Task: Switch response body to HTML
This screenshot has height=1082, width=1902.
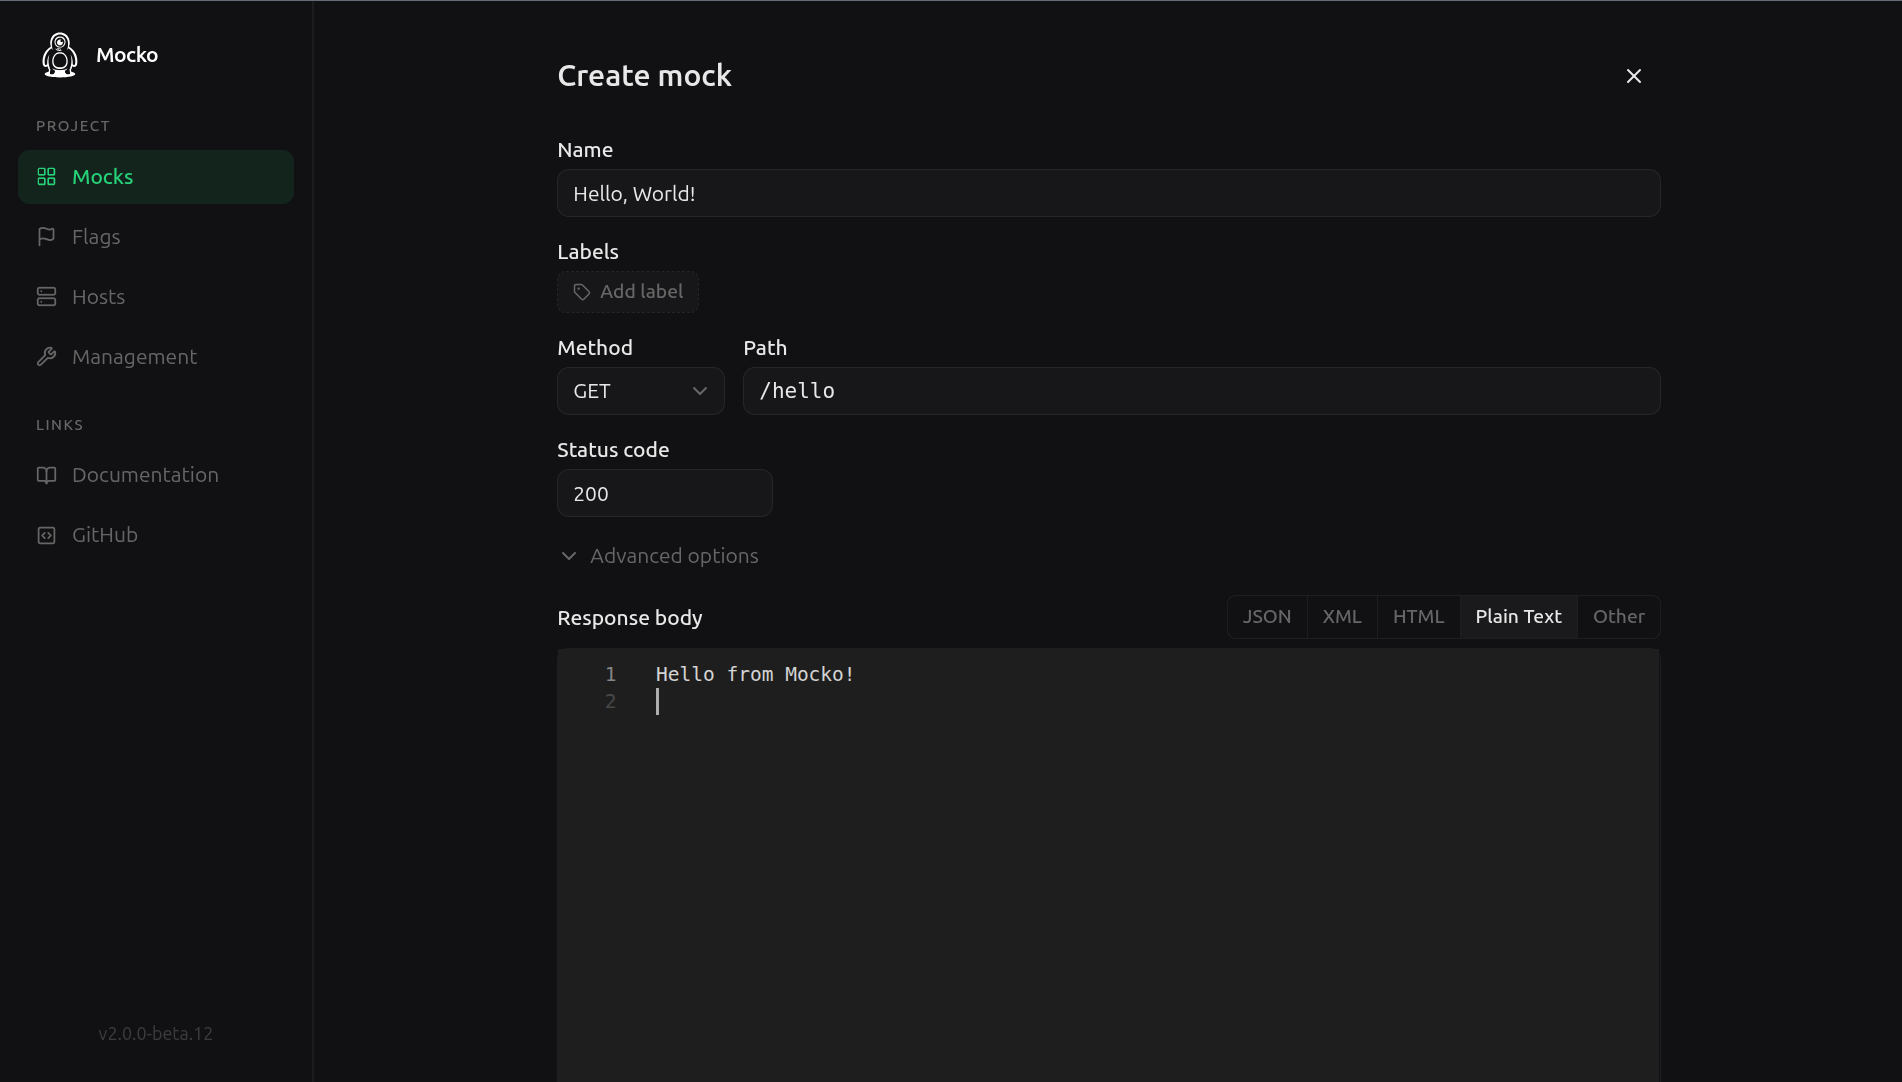Action: click(x=1419, y=617)
